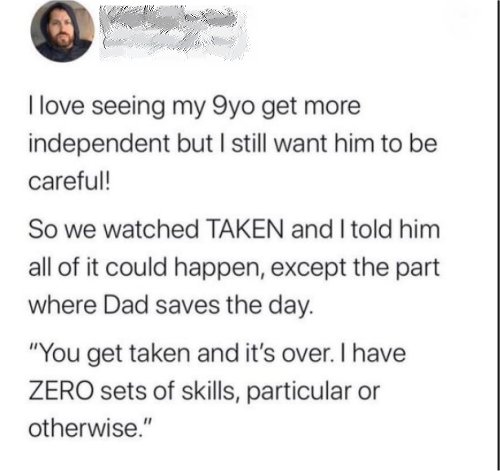
Task: Click the word "careful!"
Action: (x=69, y=182)
